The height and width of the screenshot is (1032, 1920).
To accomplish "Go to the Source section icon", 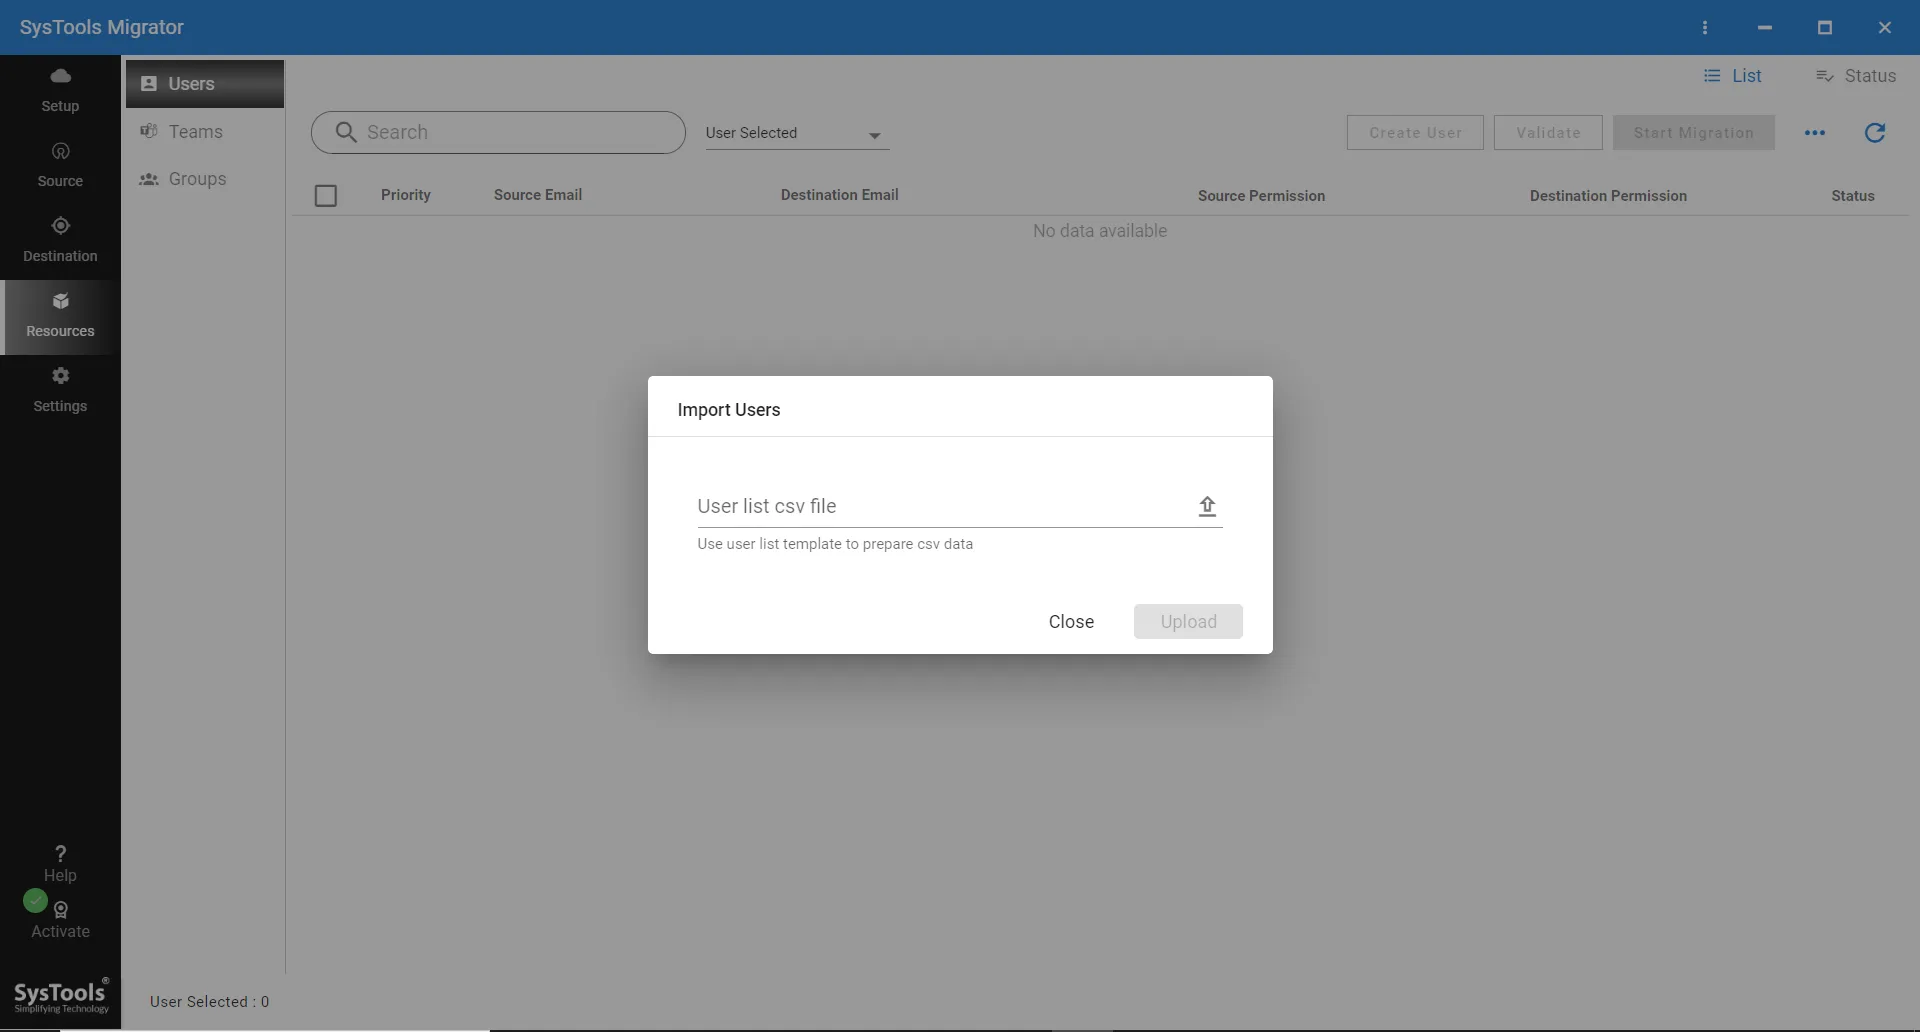I will [x=60, y=151].
